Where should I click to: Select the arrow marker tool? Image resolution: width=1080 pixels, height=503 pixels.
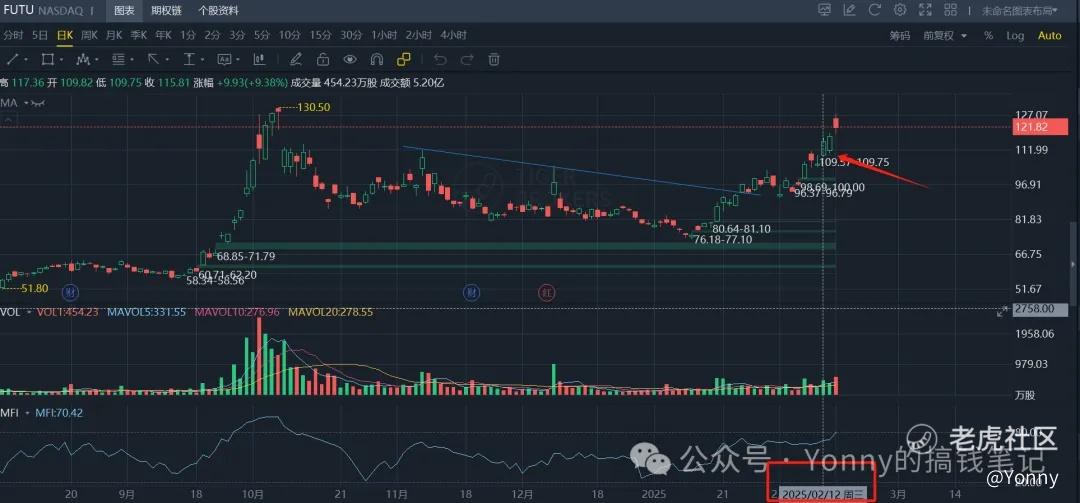click(x=152, y=59)
